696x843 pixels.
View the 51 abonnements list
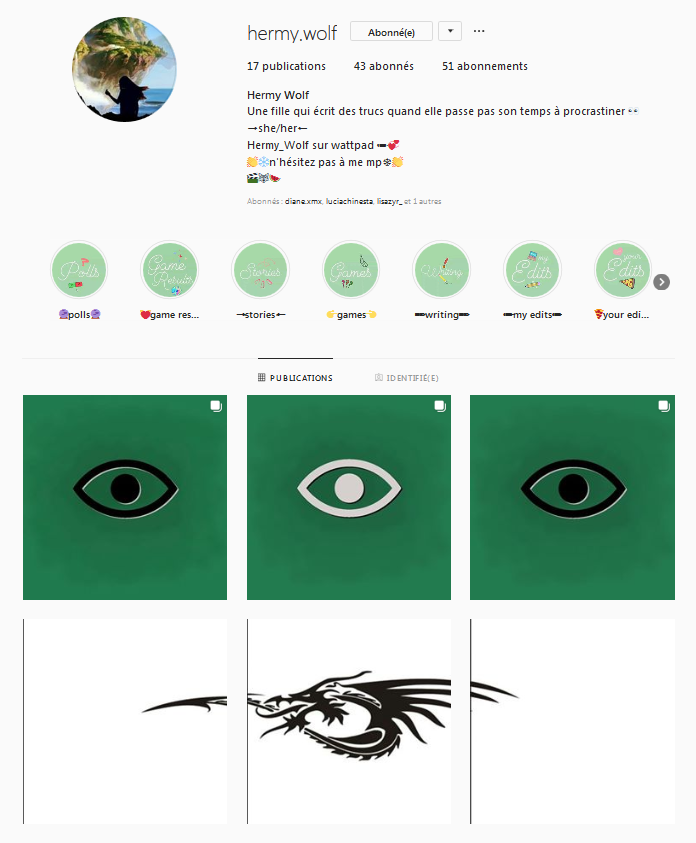pyautogui.click(x=485, y=66)
